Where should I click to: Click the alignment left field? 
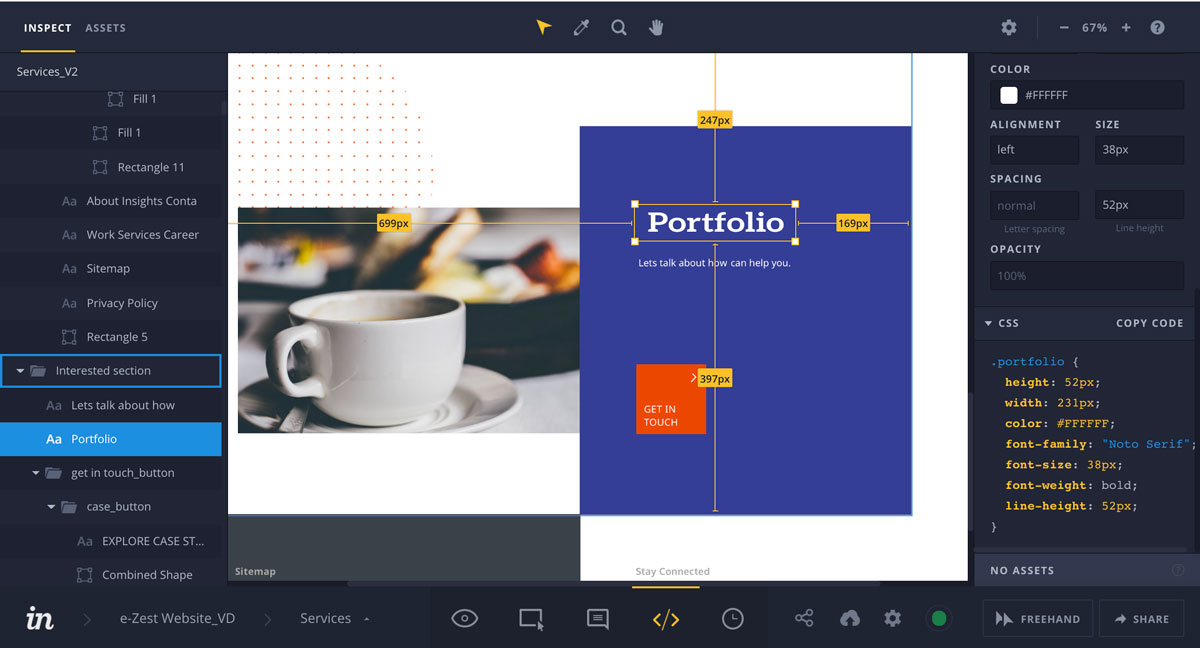point(1034,150)
